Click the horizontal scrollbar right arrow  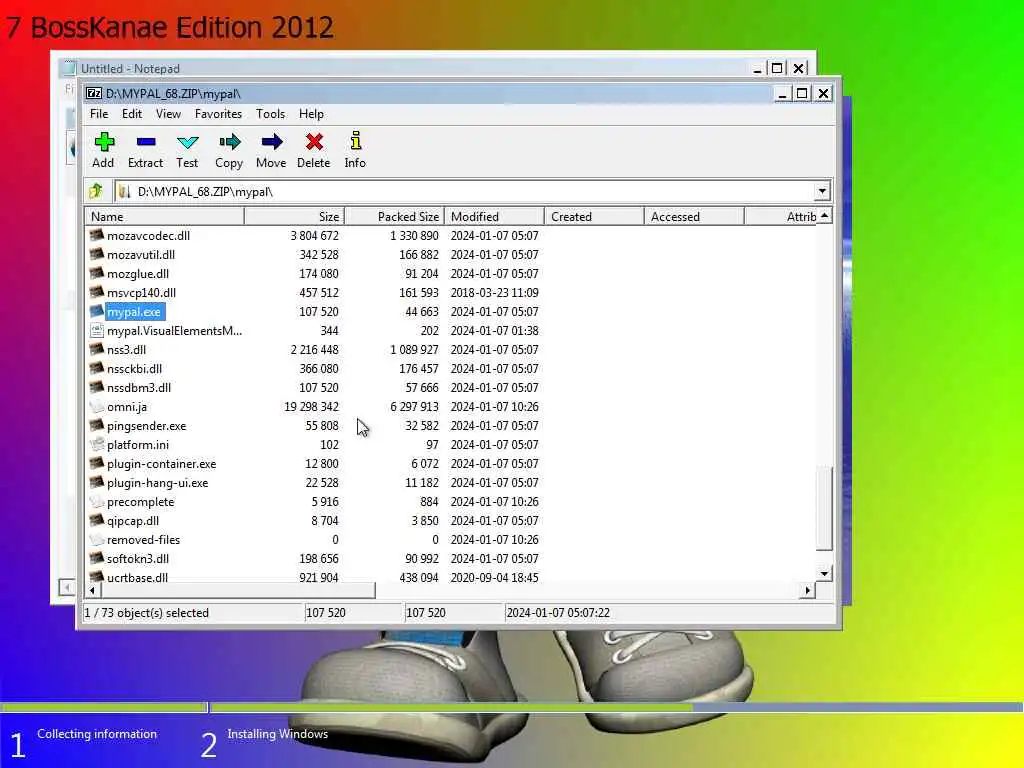808,590
